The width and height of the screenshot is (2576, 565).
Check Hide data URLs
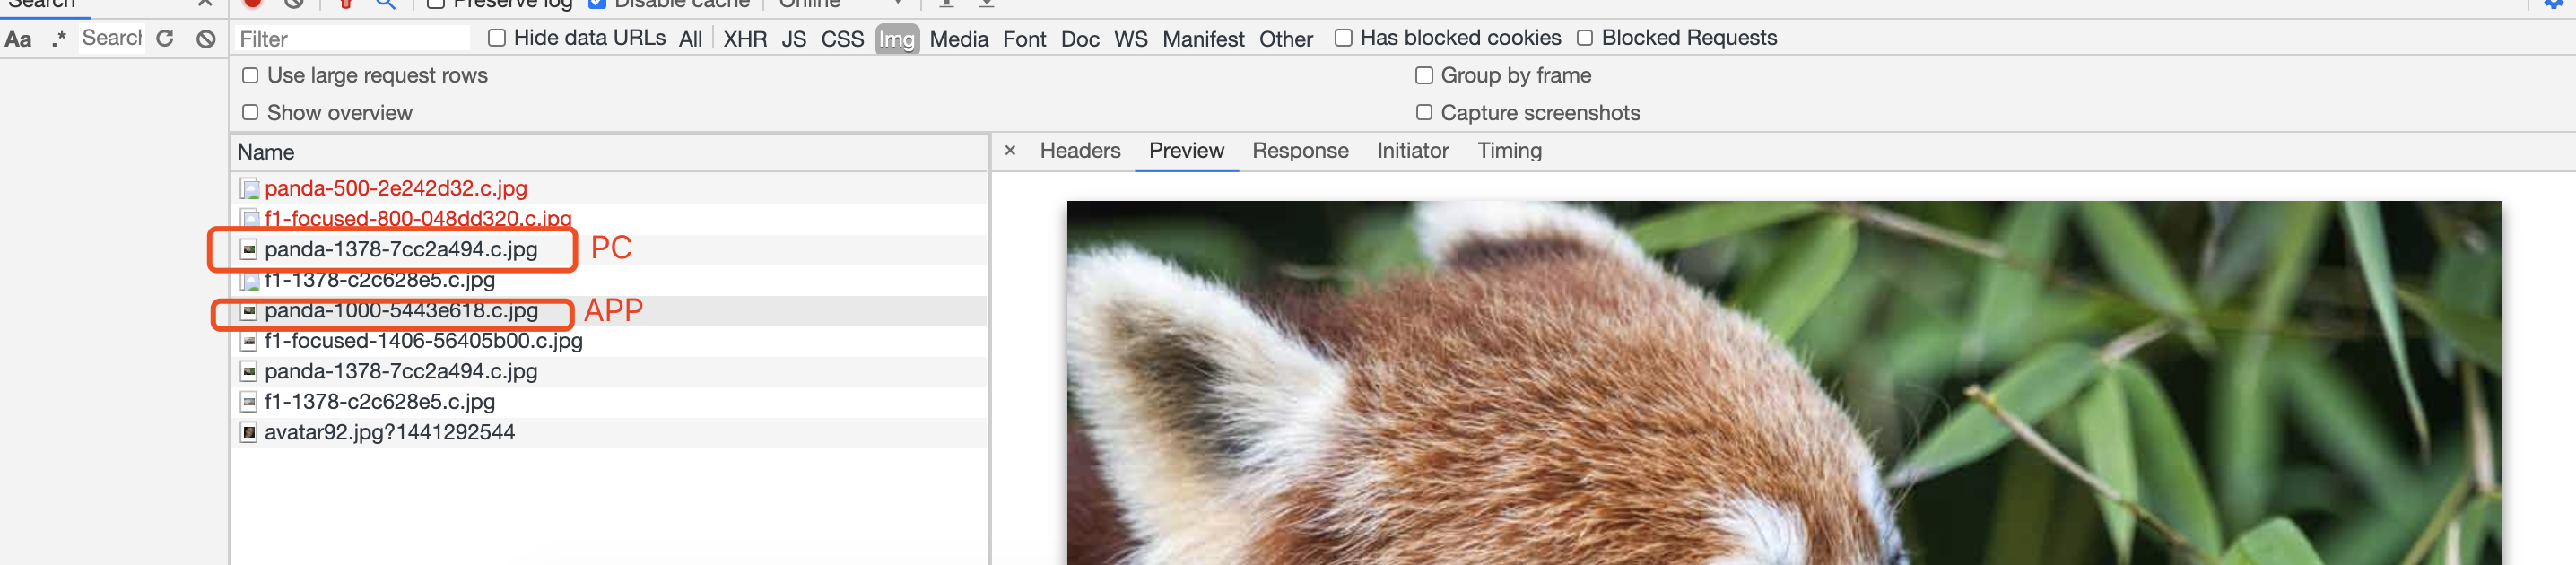496,38
